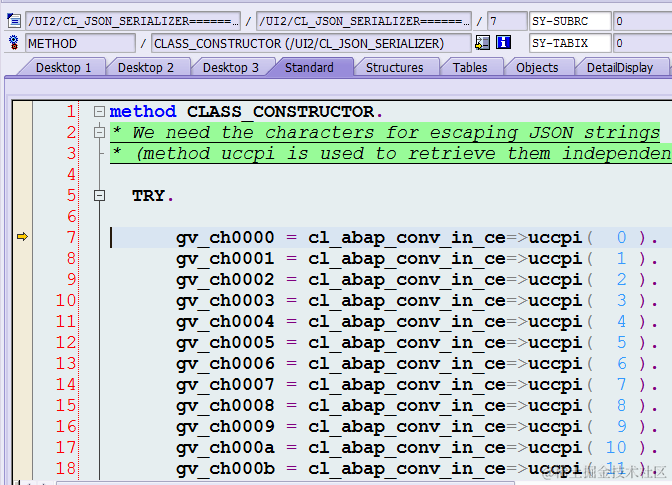Click the variable gv_ch0005
The height and width of the screenshot is (485, 672).
[x=225, y=343]
